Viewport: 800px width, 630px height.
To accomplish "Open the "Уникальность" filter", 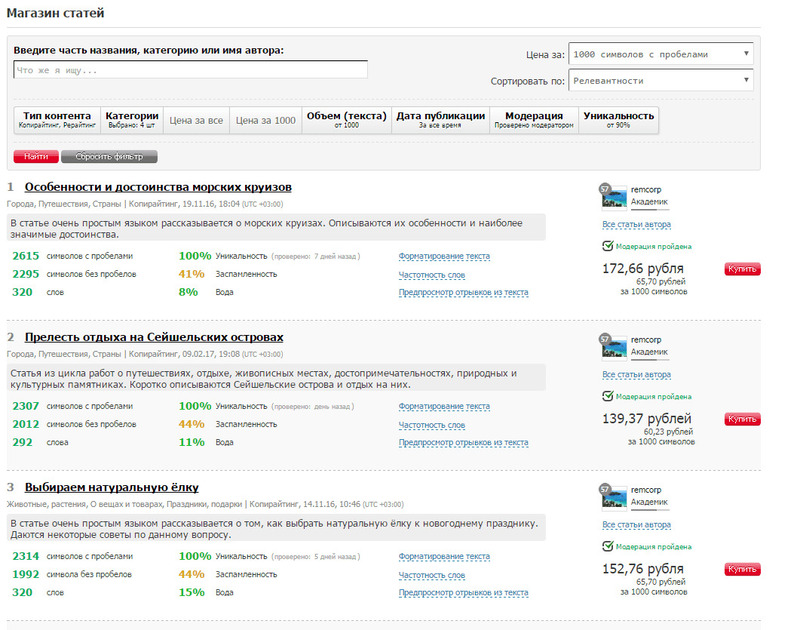I will click(619, 120).
